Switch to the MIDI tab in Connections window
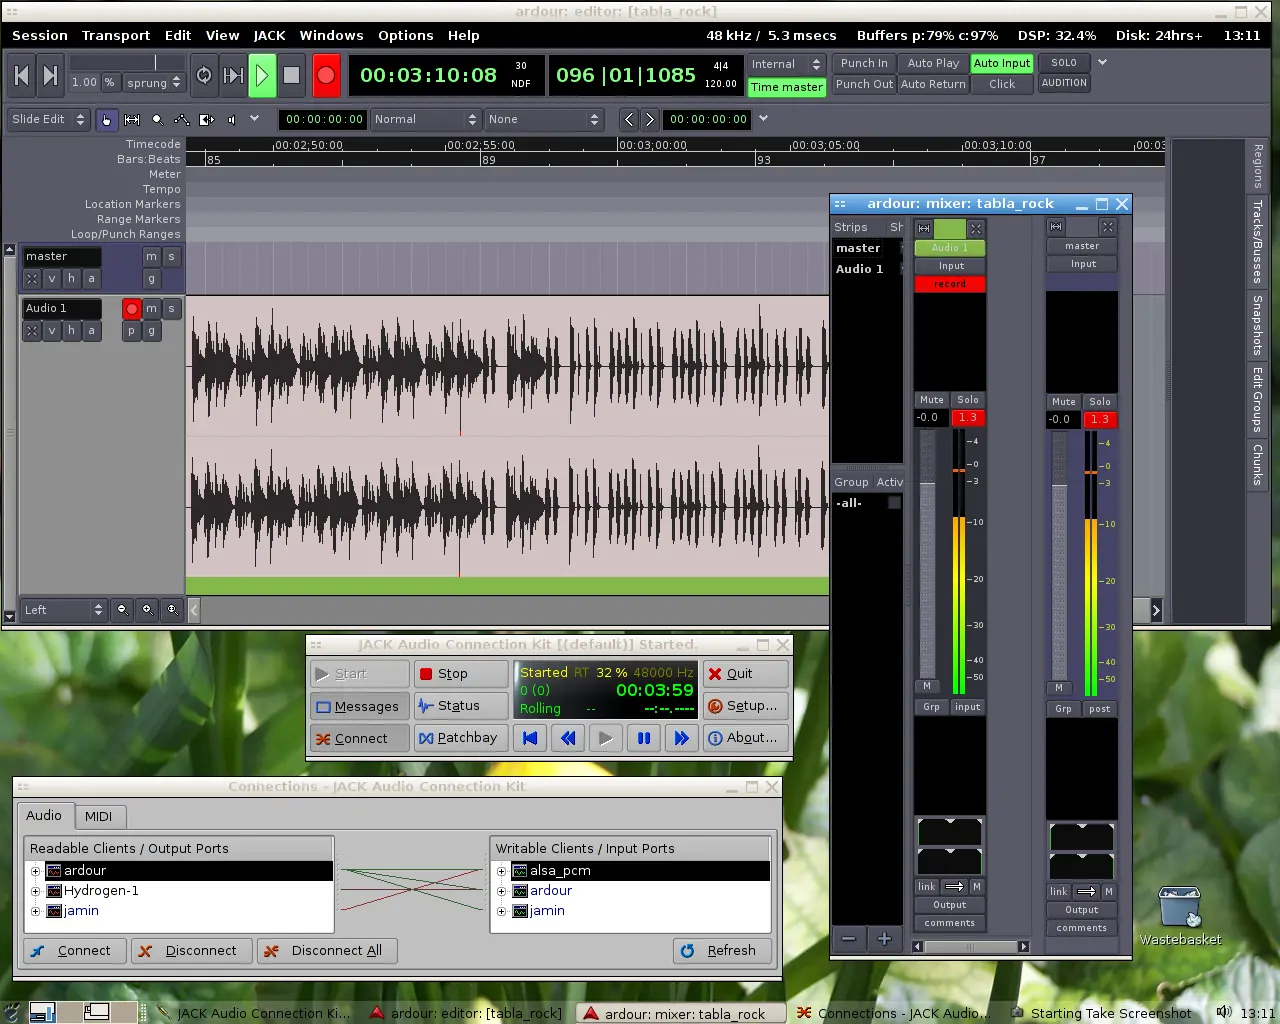This screenshot has height=1024, width=1280. [100, 816]
